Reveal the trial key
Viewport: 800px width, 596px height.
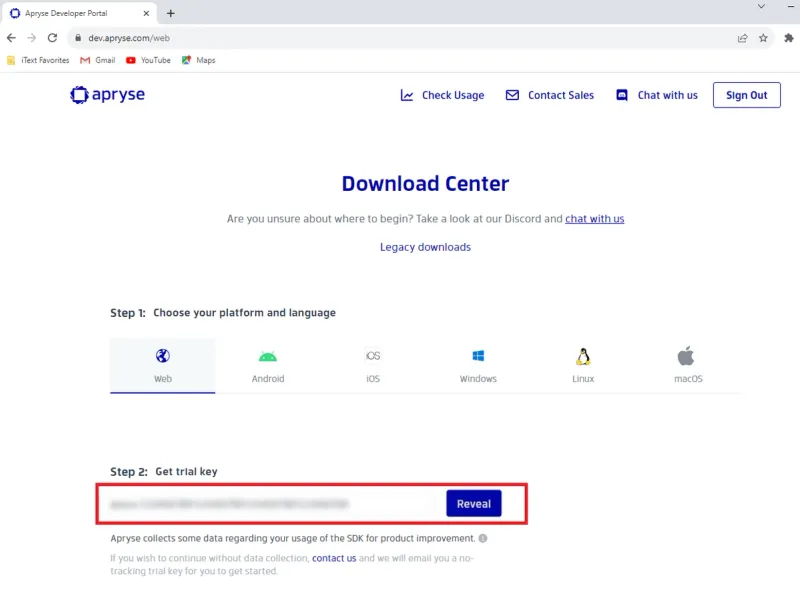473,504
